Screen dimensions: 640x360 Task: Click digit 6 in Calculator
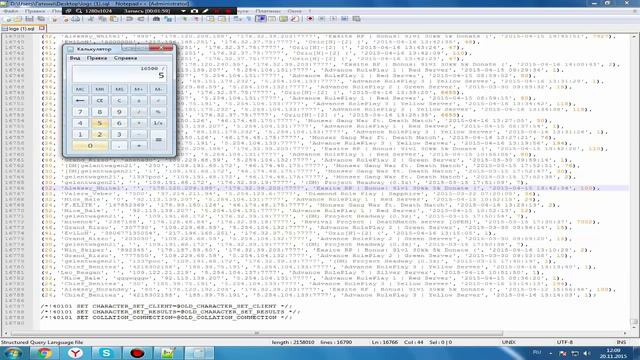[119, 123]
